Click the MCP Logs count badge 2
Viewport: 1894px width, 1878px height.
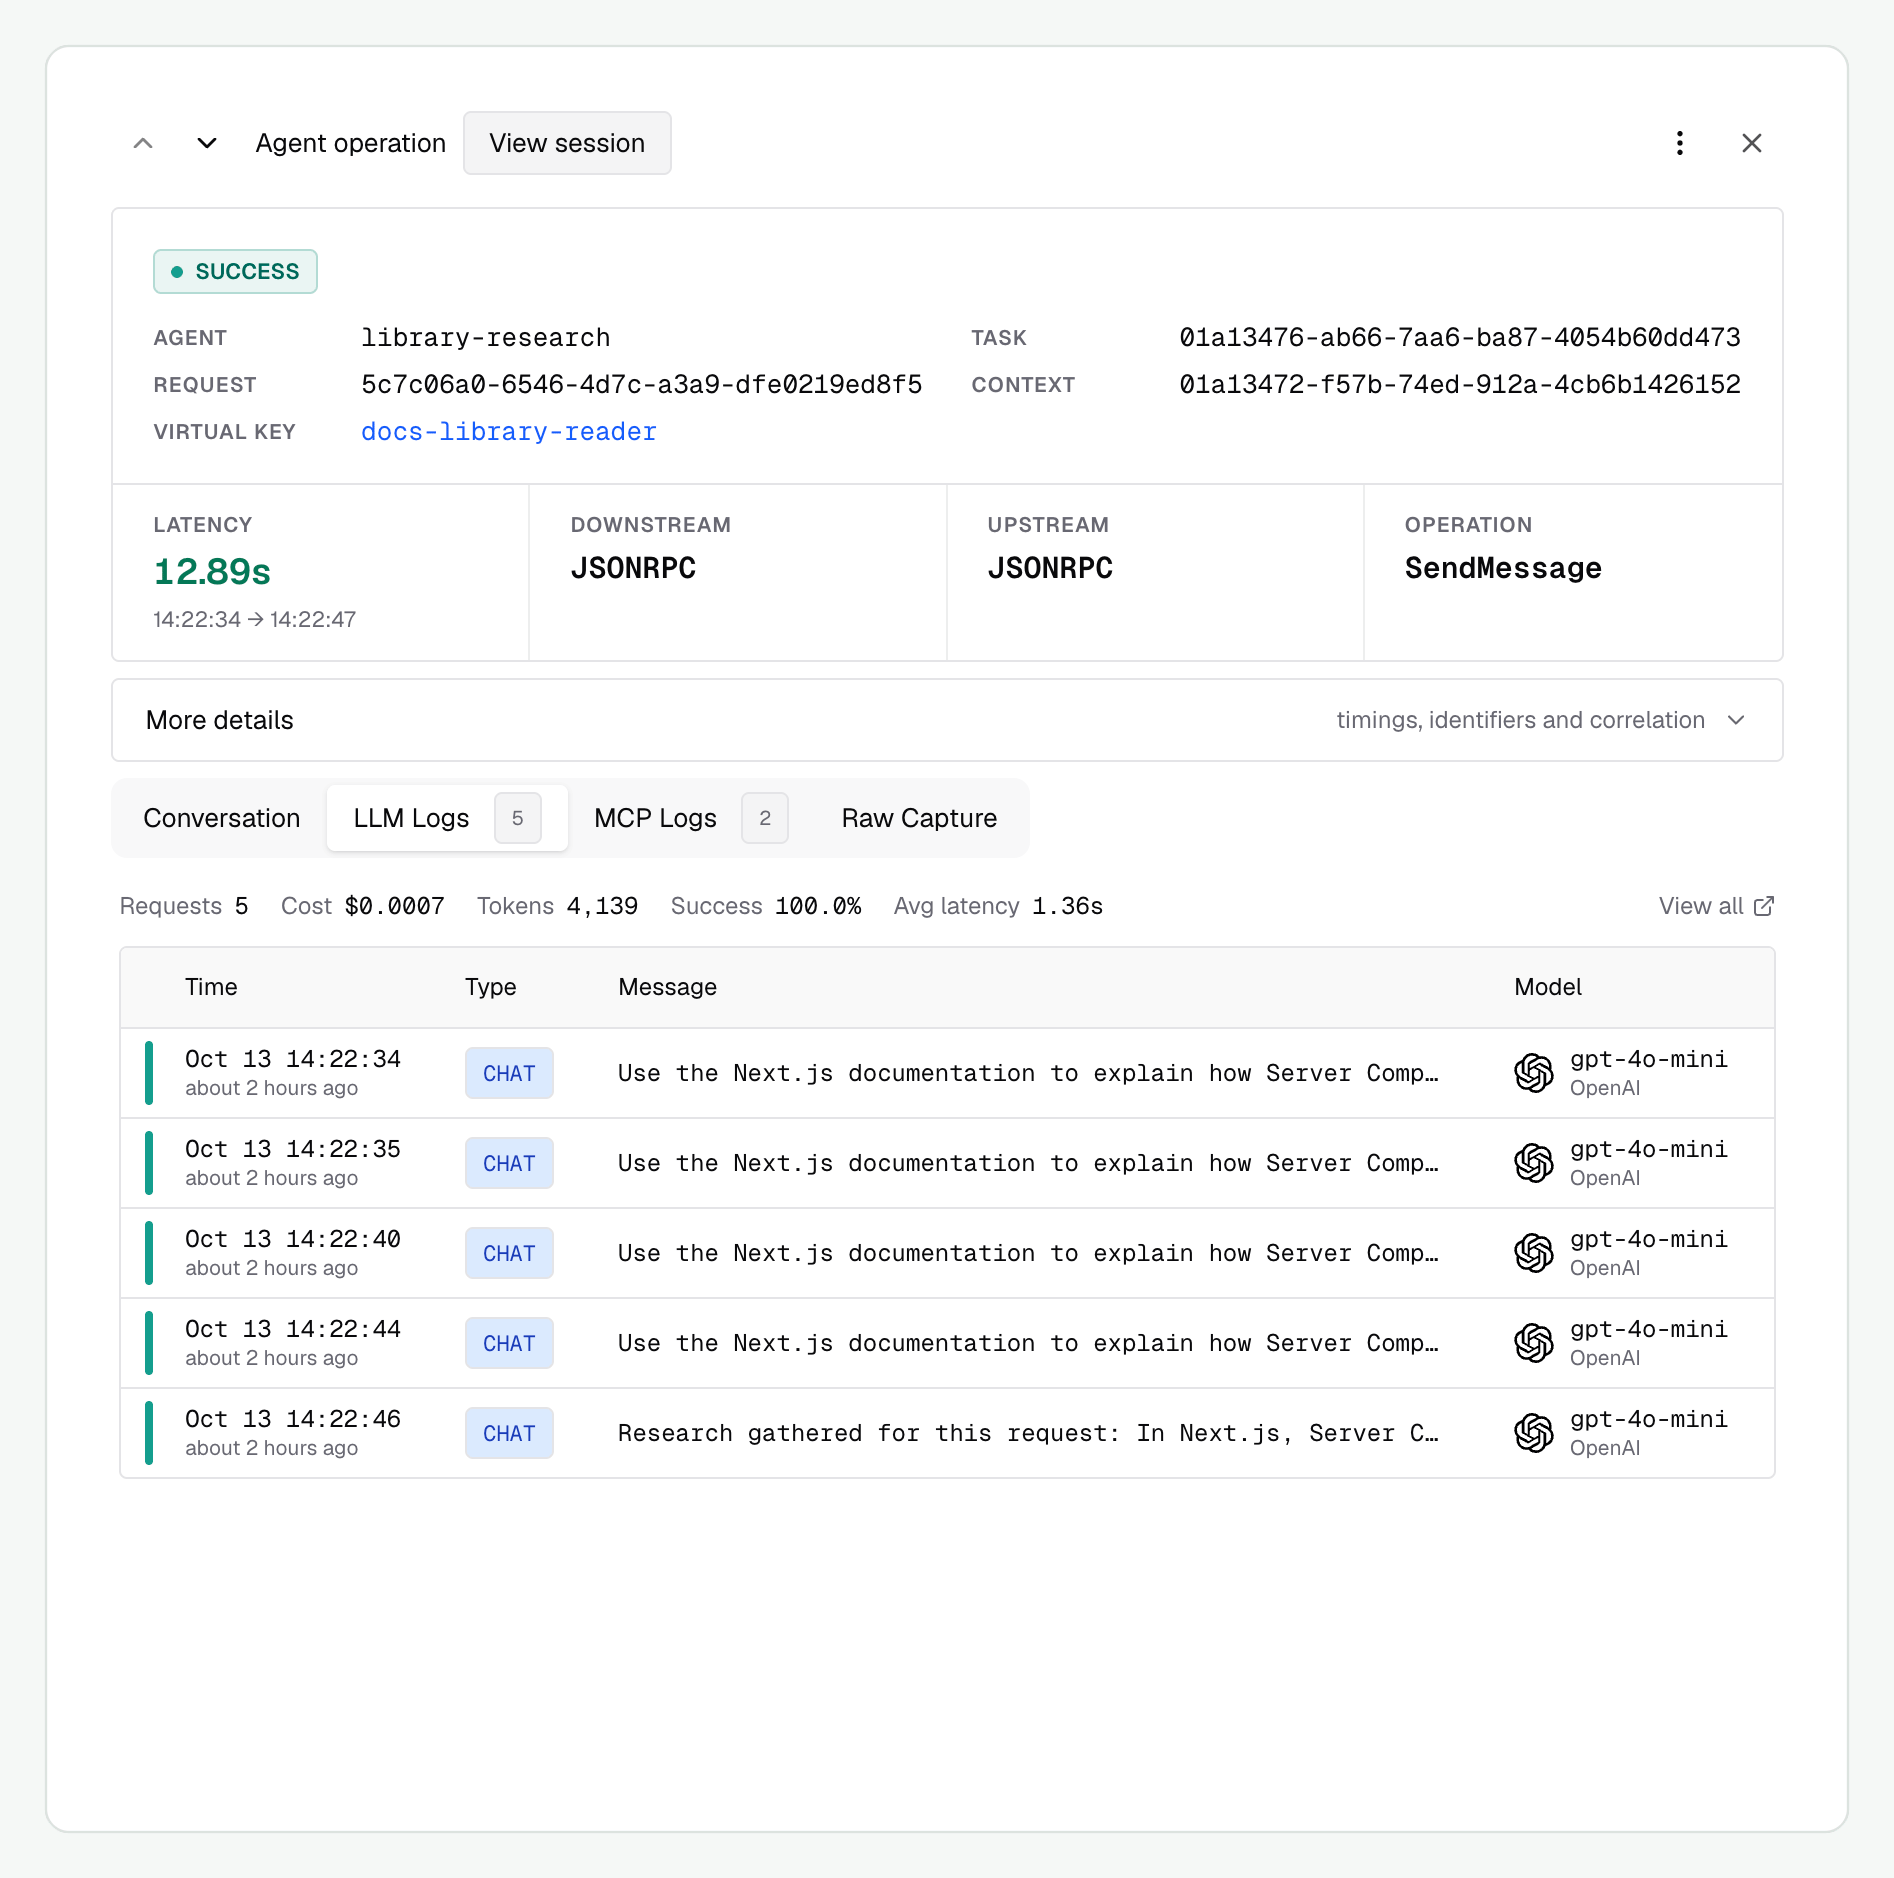765,818
